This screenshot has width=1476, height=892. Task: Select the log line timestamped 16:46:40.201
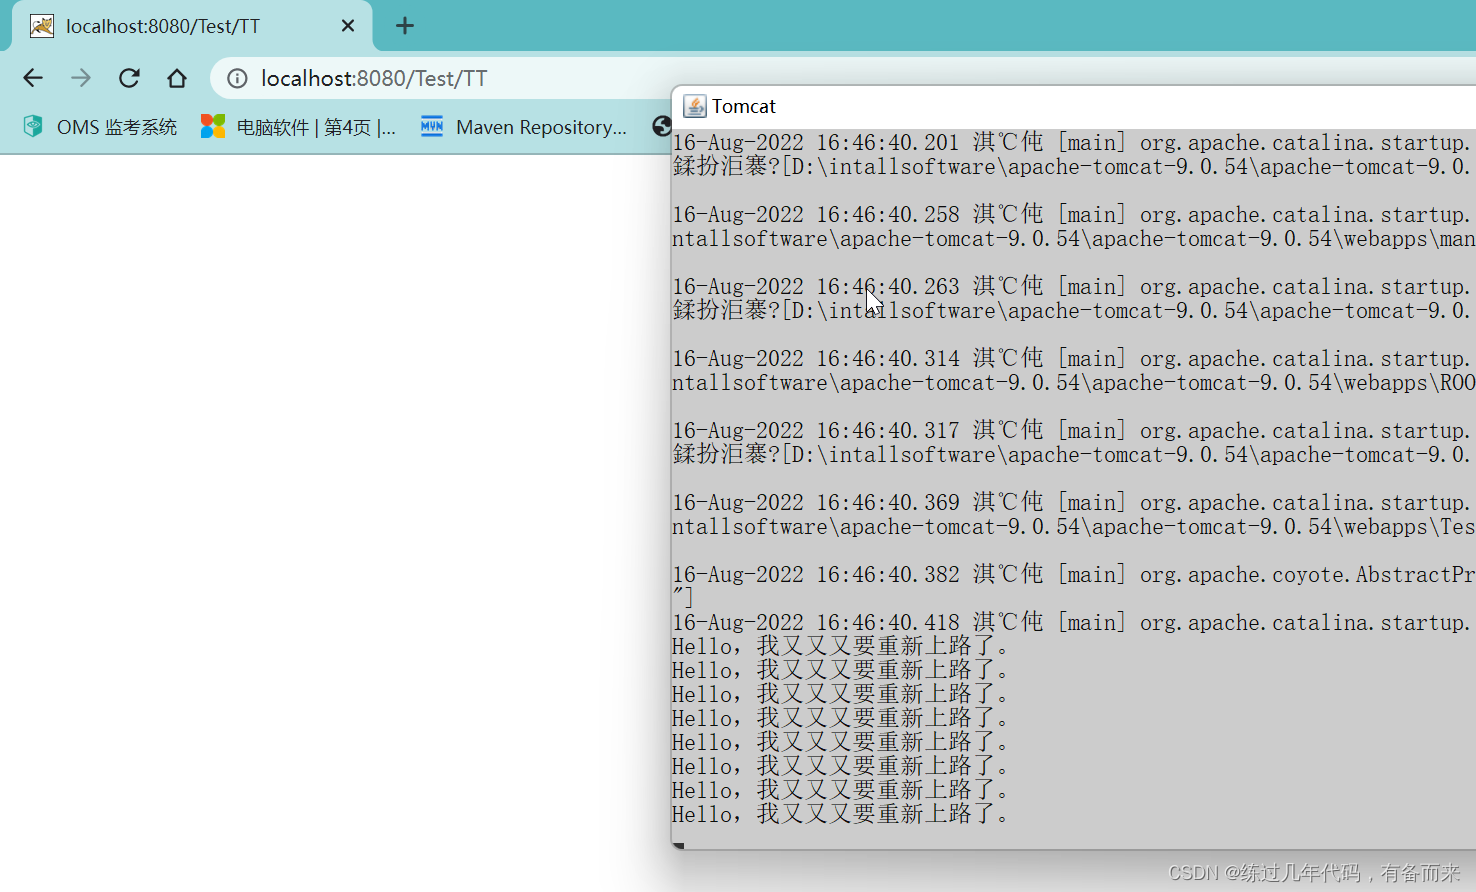pos(1073,143)
